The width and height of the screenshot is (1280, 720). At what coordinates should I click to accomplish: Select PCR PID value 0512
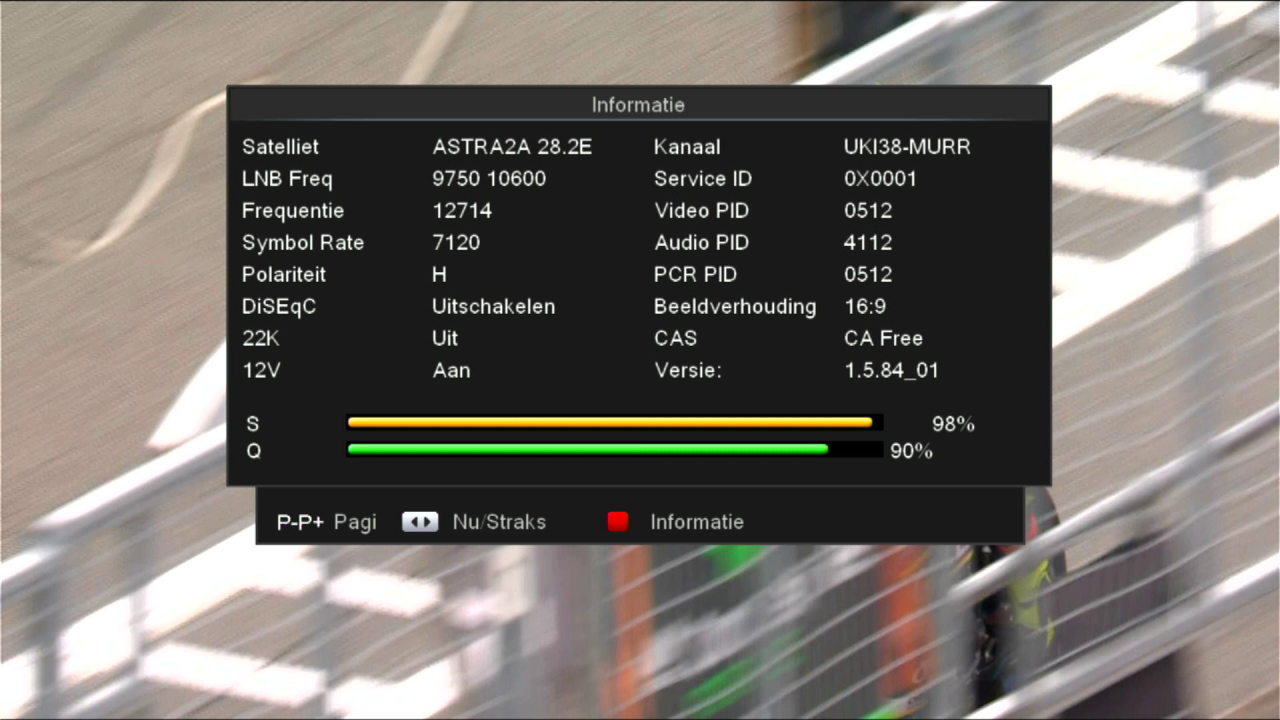coord(868,275)
